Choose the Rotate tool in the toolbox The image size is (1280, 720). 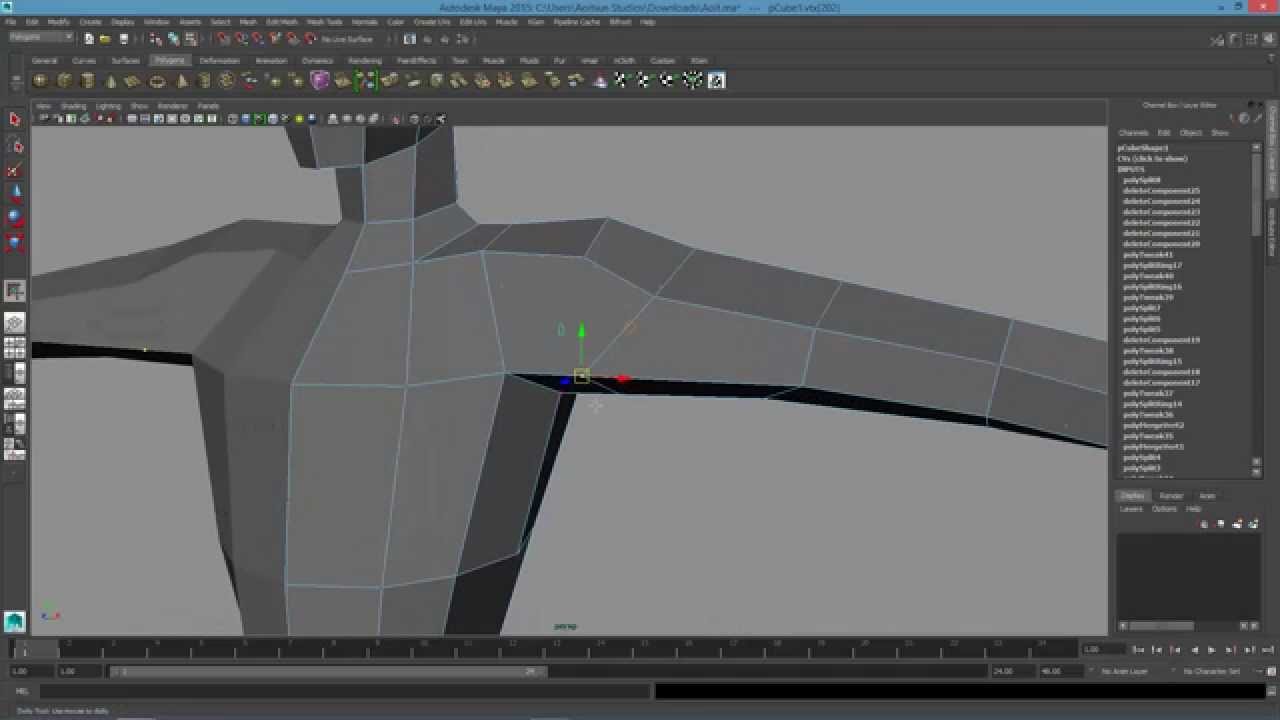(14, 216)
